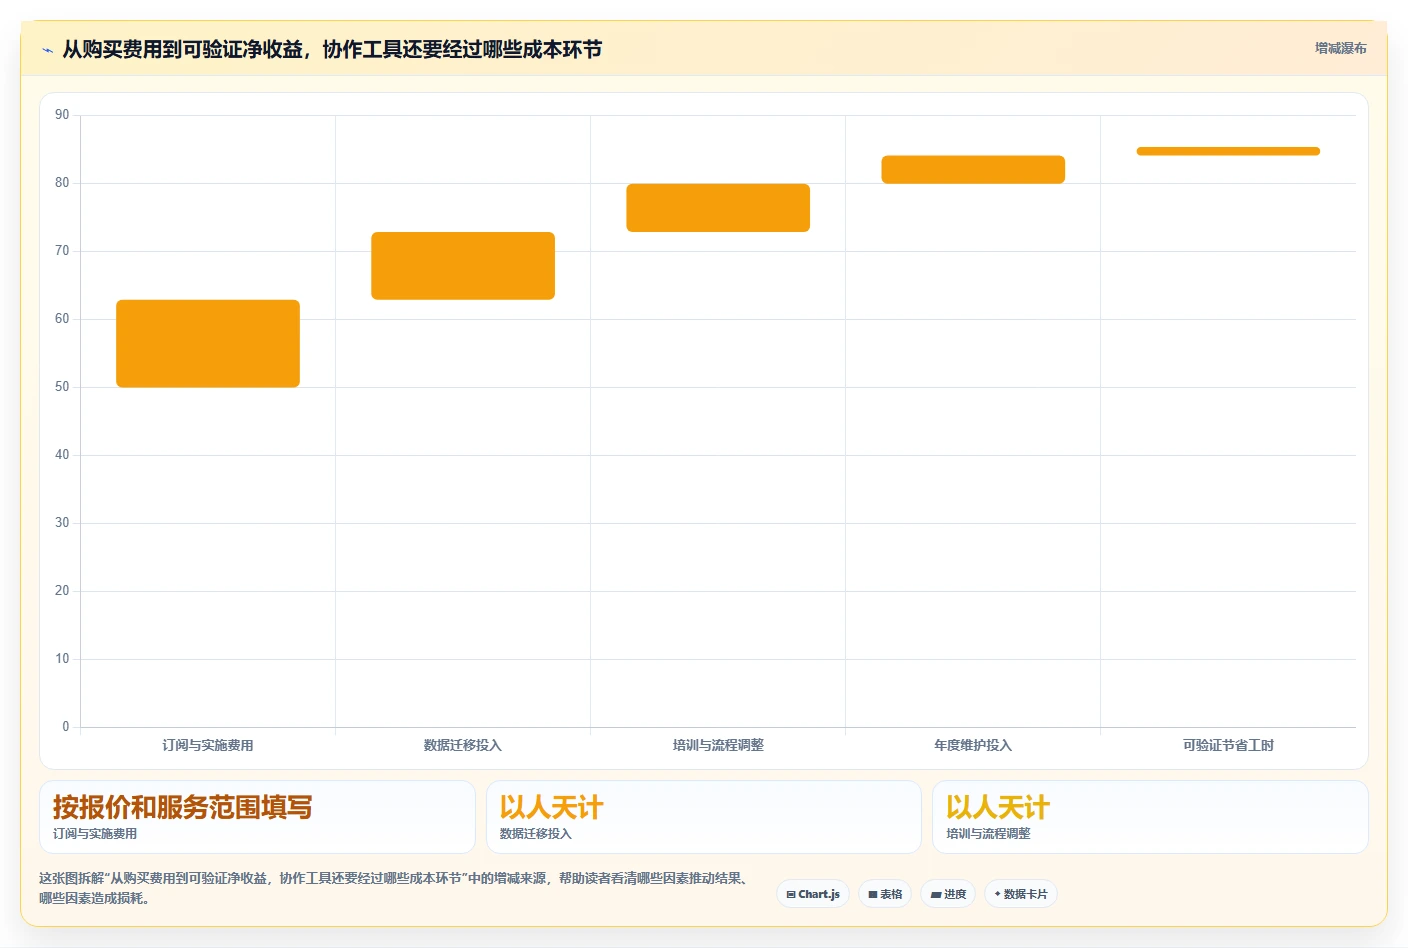Open the 以人天计 card for 培训与流程调整
Image resolution: width=1408 pixels, height=948 pixels.
pos(1150,817)
